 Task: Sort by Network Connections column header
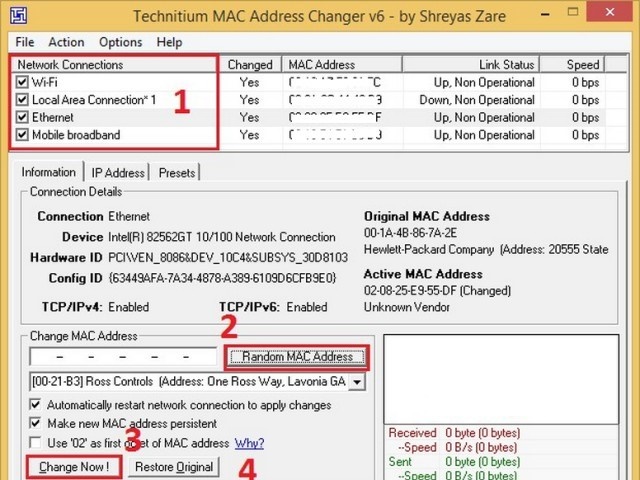point(115,64)
